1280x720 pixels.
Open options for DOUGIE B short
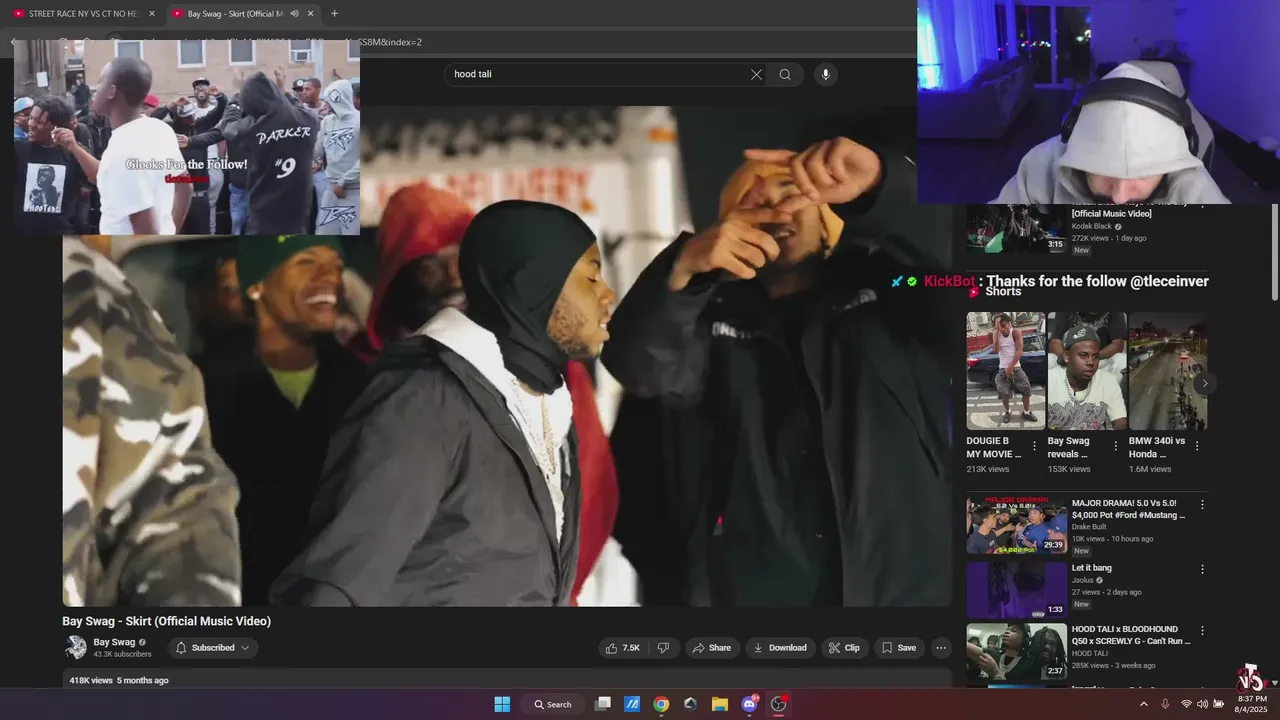(1035, 445)
